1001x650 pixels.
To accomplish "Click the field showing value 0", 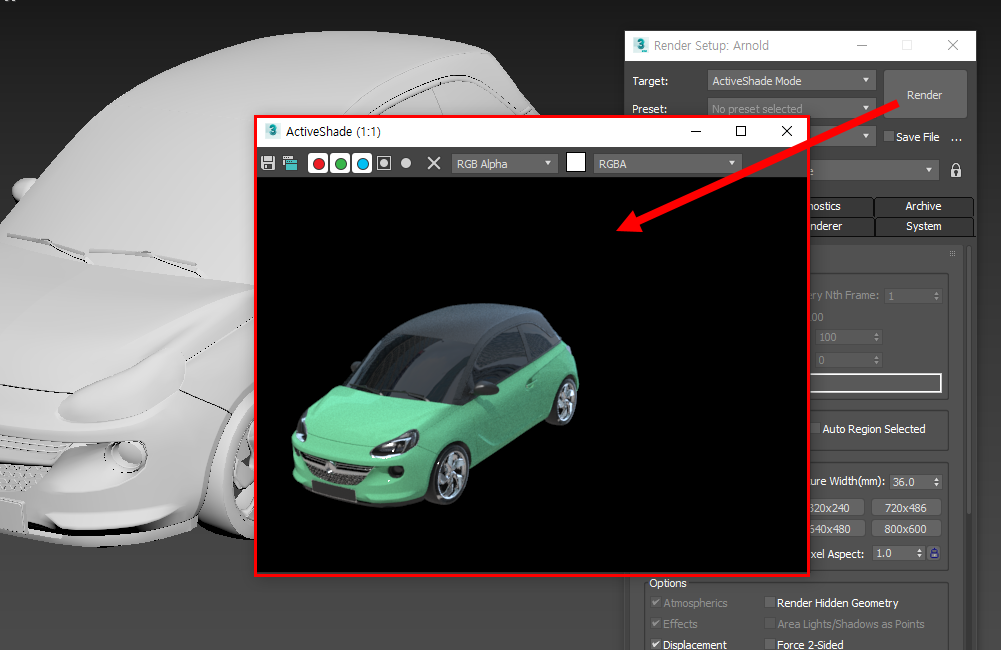I will (843, 360).
